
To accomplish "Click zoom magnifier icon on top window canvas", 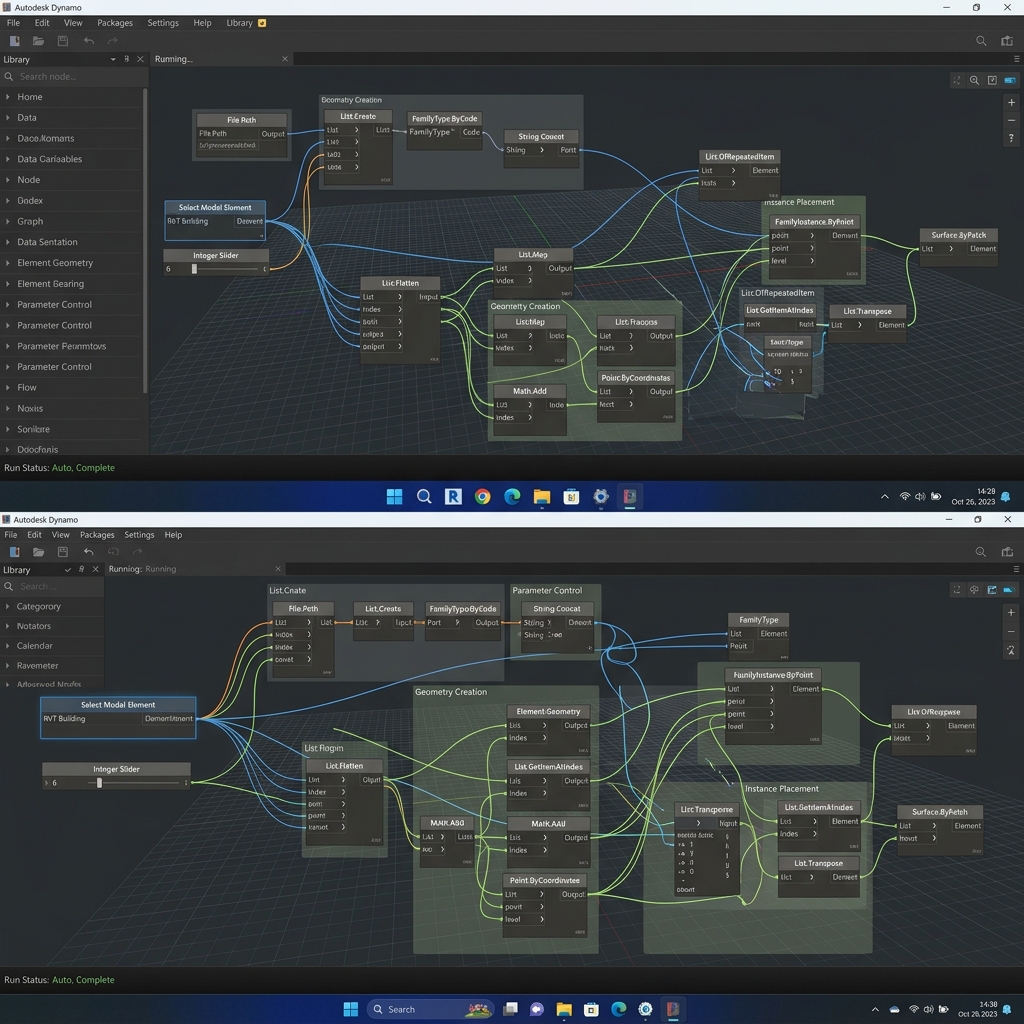I will point(974,80).
